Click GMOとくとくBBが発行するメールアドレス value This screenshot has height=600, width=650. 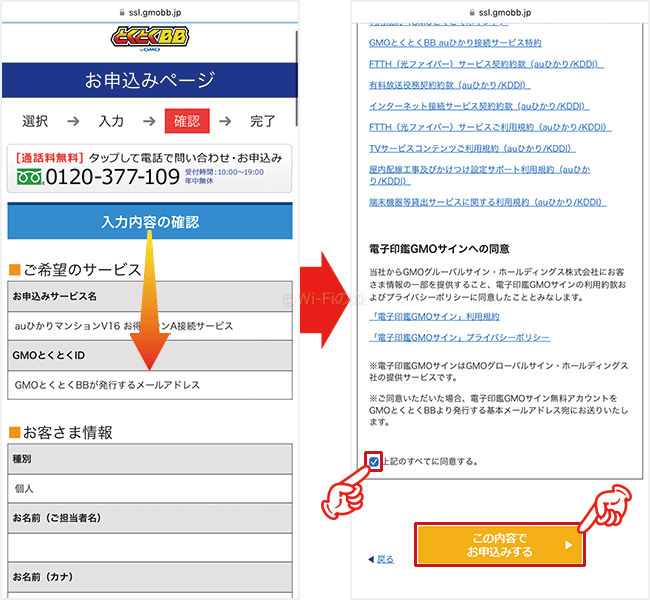[150, 385]
